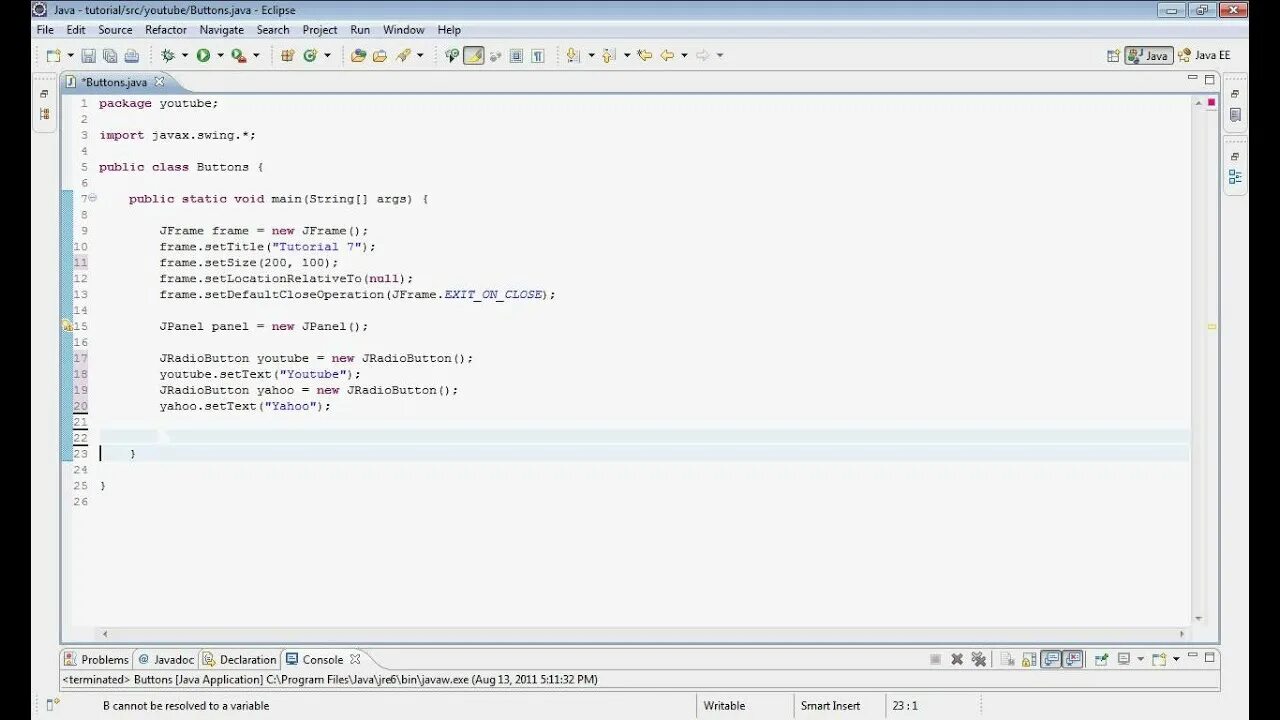Image resolution: width=1280 pixels, height=720 pixels.
Task: Open the Refactor menu
Action: click(x=166, y=30)
